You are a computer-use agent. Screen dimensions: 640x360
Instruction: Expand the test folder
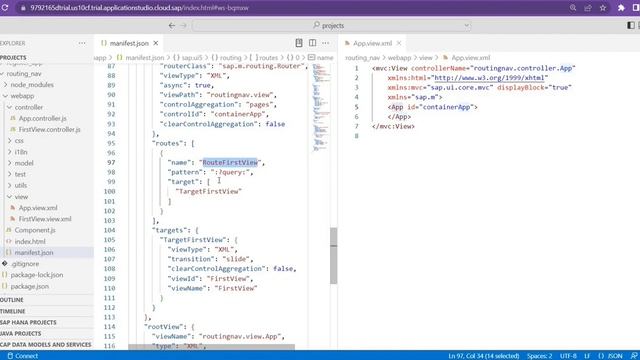point(20,174)
